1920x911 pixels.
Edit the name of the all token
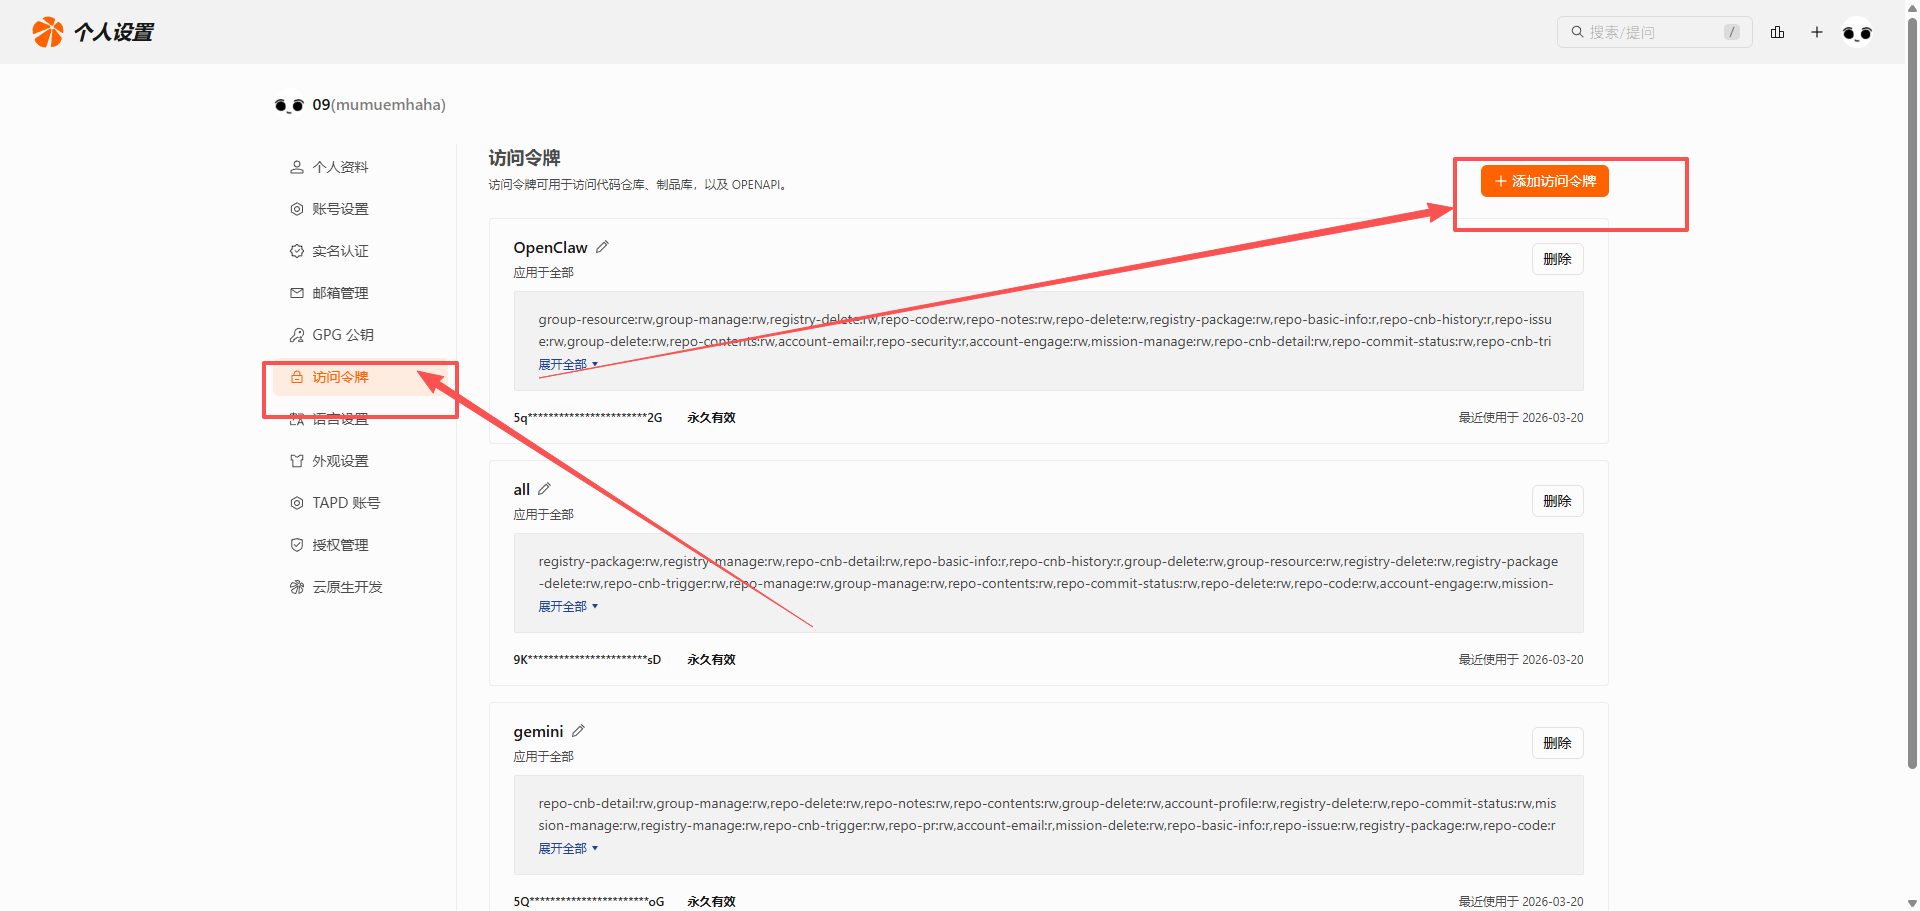(544, 489)
